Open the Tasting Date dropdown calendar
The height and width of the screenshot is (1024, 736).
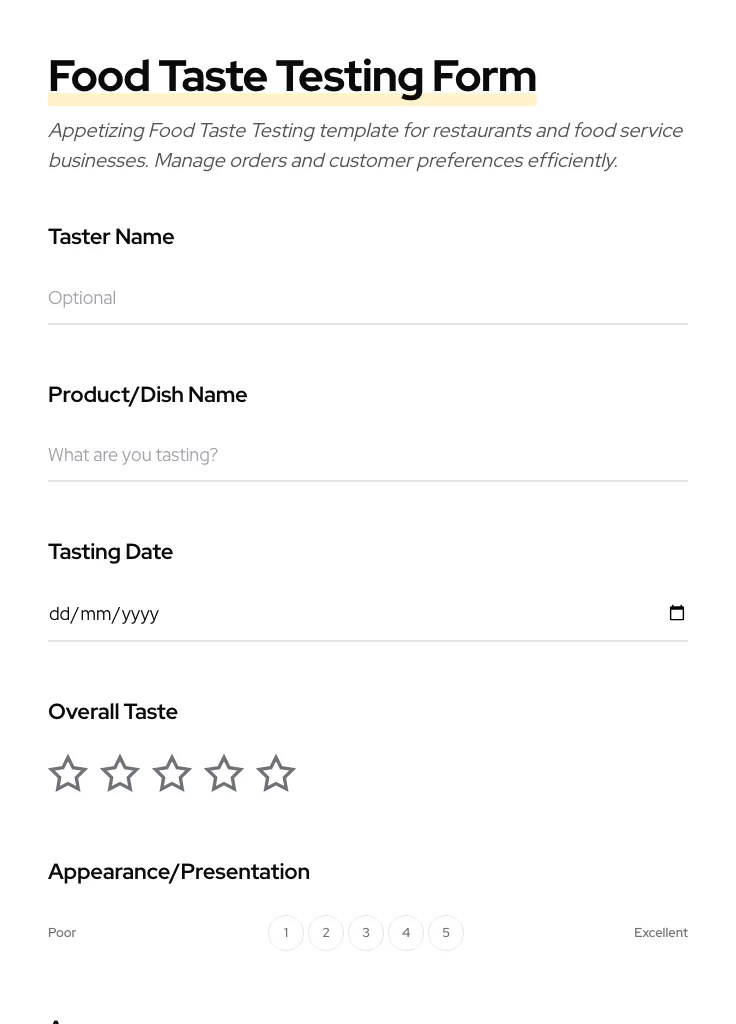coord(677,613)
